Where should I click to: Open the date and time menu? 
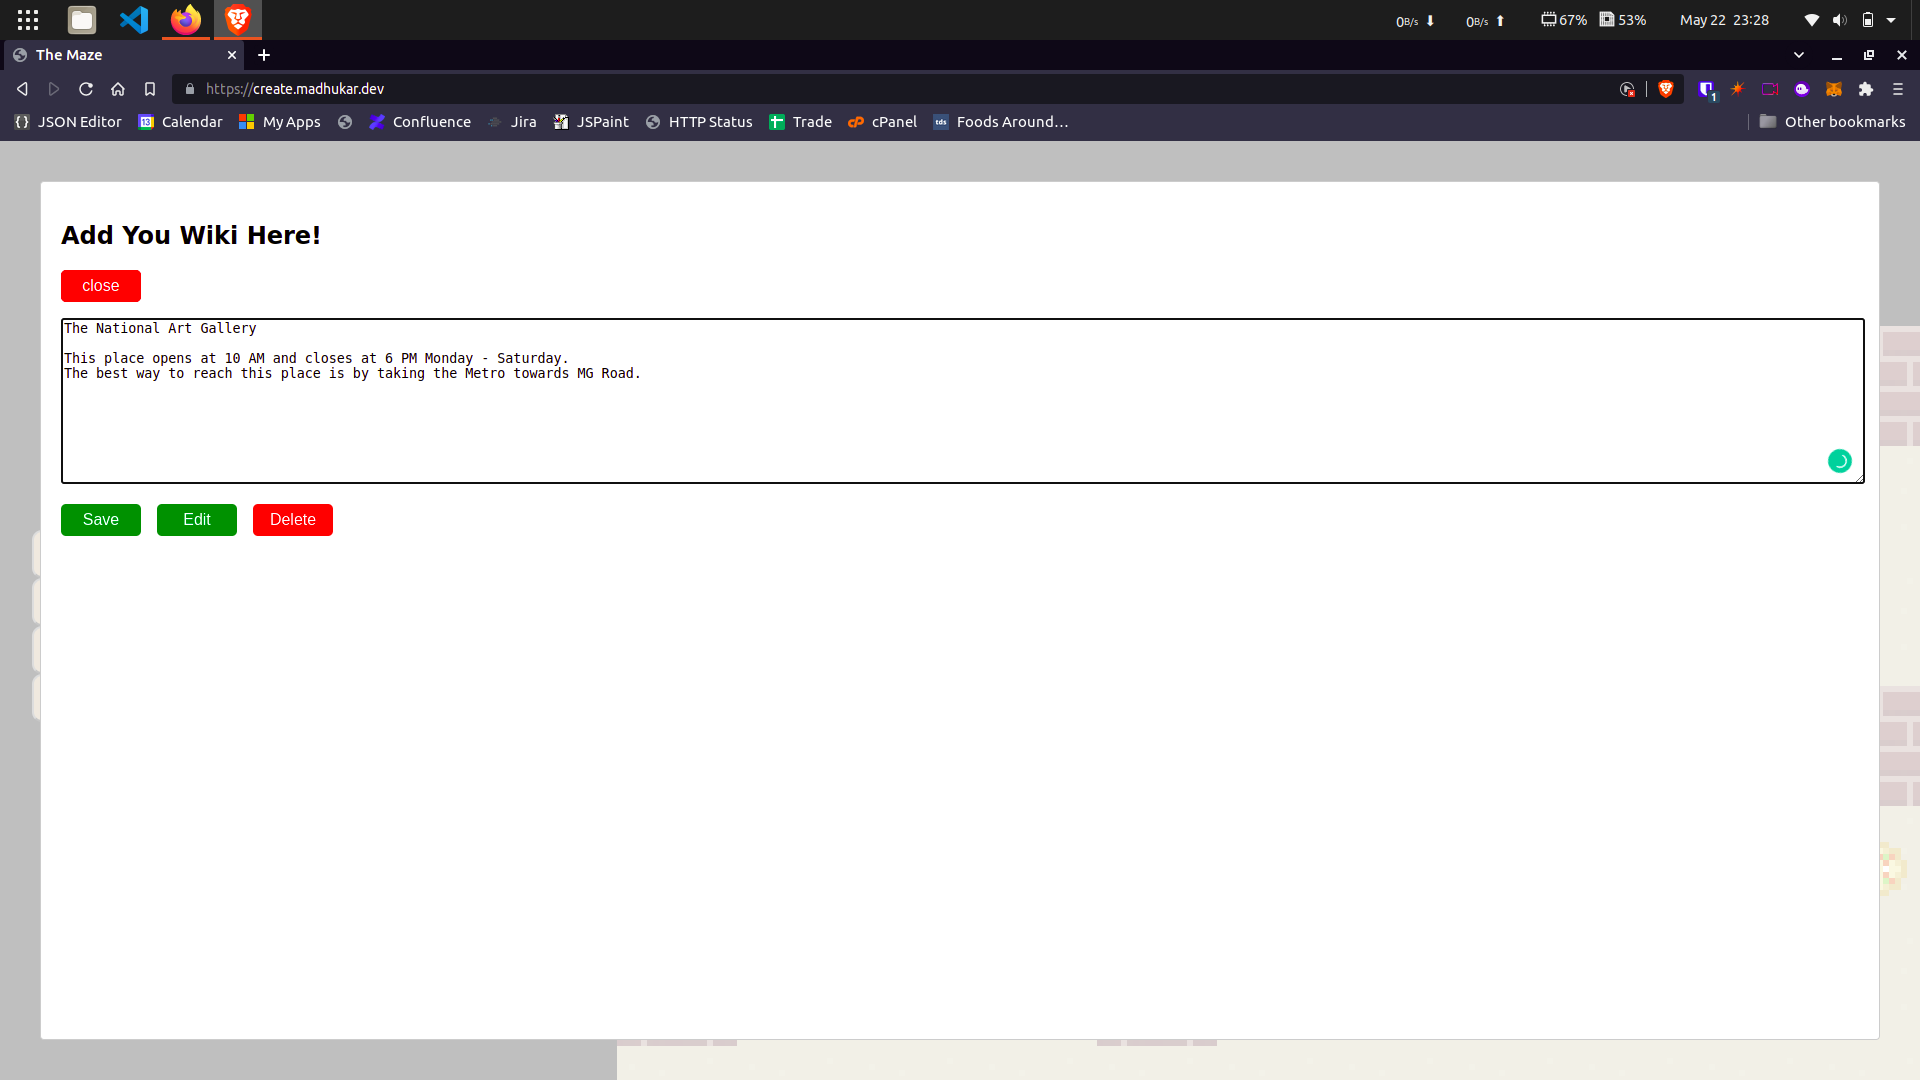point(1724,20)
